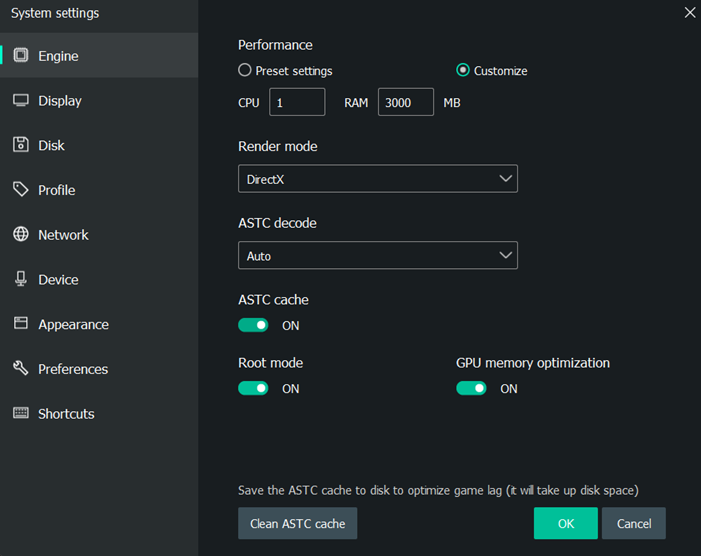Switch to the Appearance tab
Viewport: 701px width, 556px height.
[x=99, y=324]
